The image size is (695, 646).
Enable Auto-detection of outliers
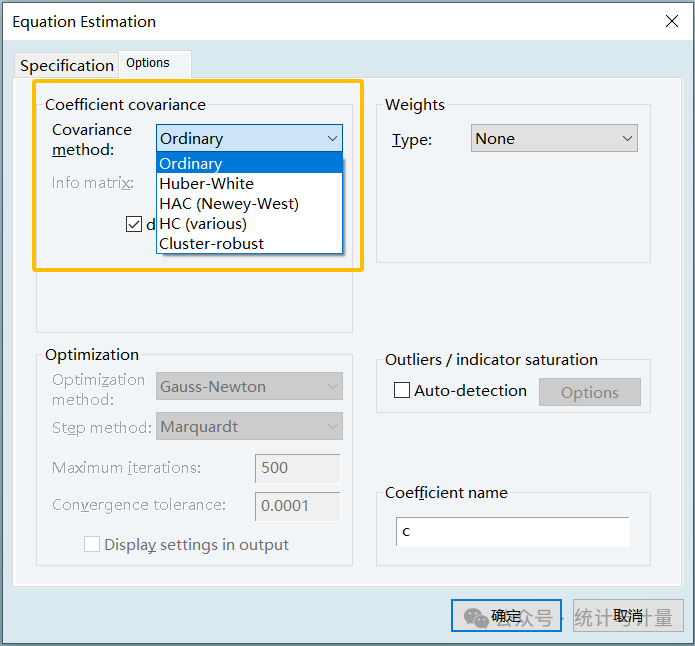402,390
